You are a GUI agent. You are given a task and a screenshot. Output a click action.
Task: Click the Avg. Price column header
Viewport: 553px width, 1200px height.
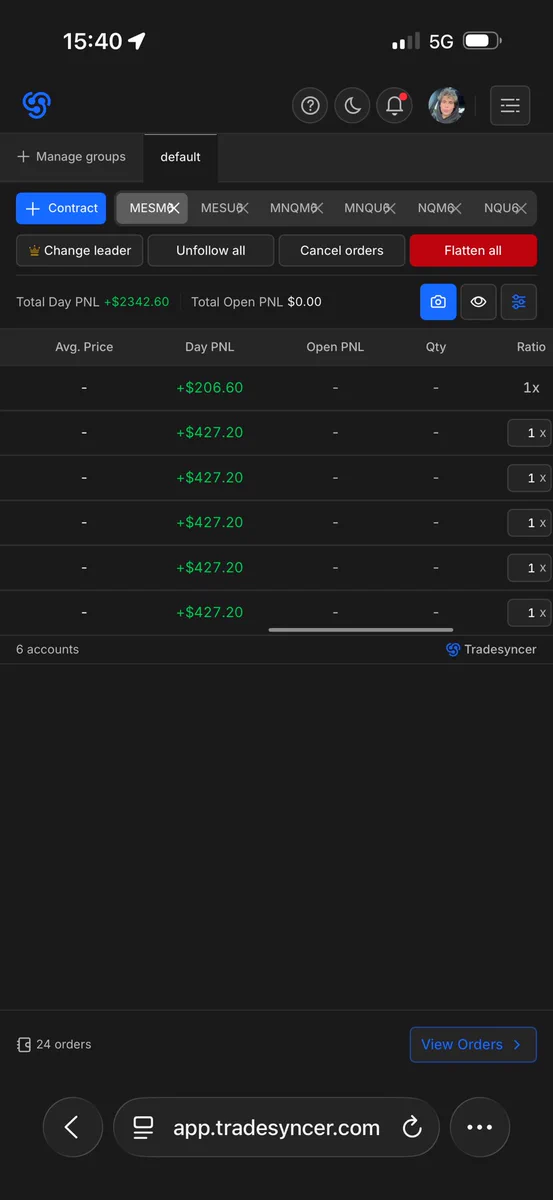click(x=84, y=347)
